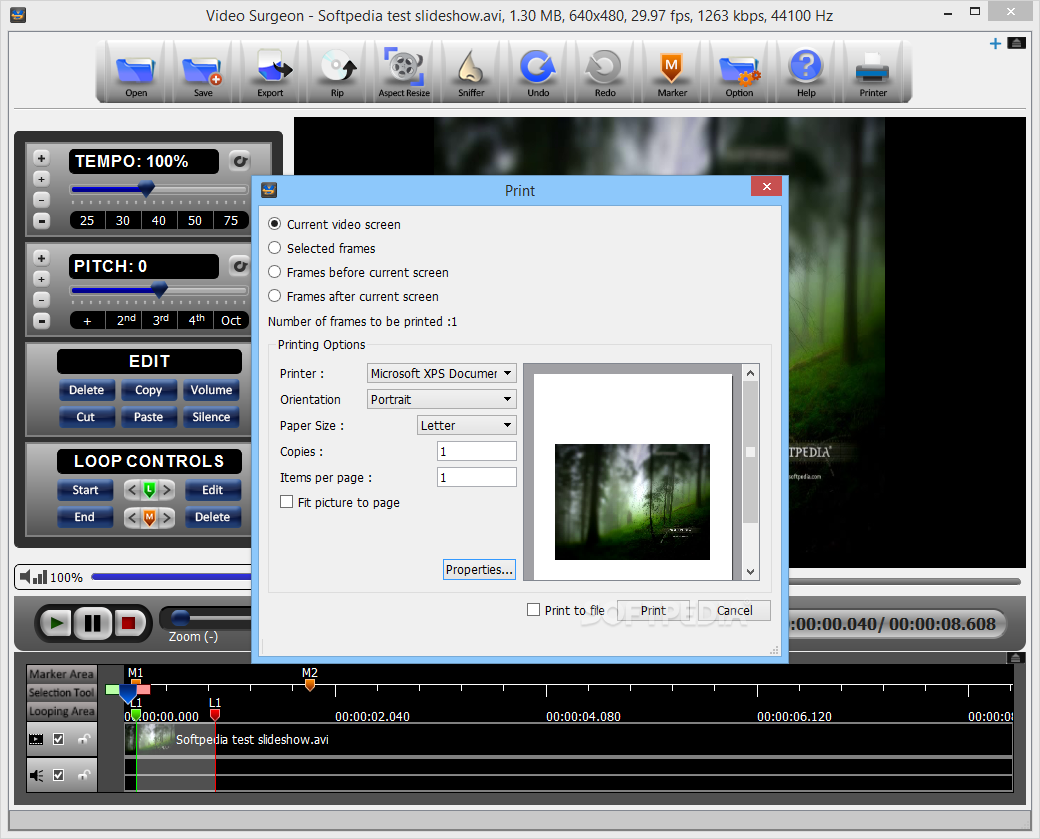Open the Orientation dropdown

(x=442, y=399)
